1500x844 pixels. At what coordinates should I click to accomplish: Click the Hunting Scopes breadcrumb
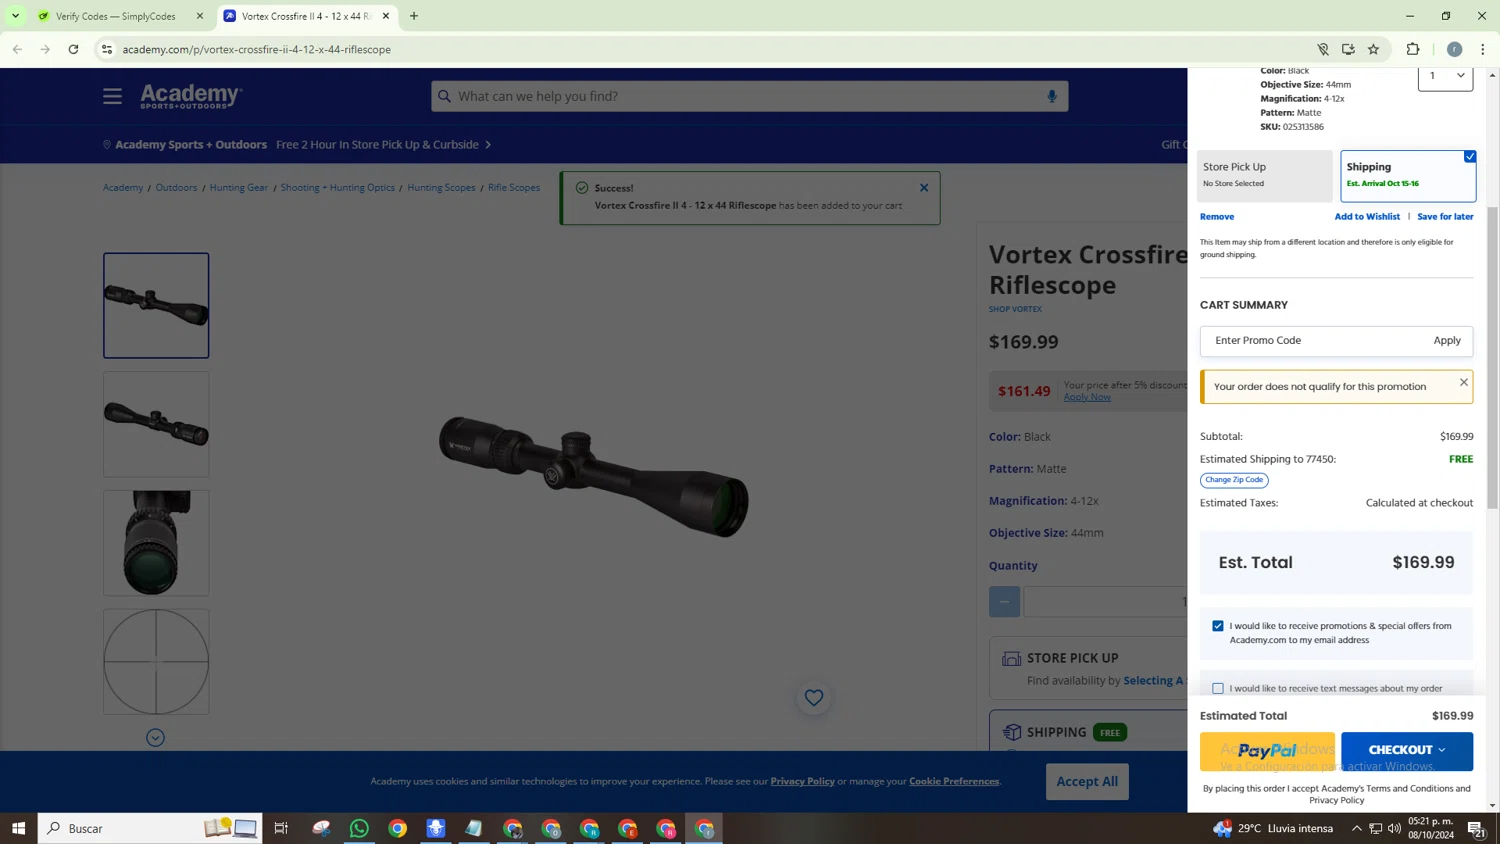(x=441, y=188)
